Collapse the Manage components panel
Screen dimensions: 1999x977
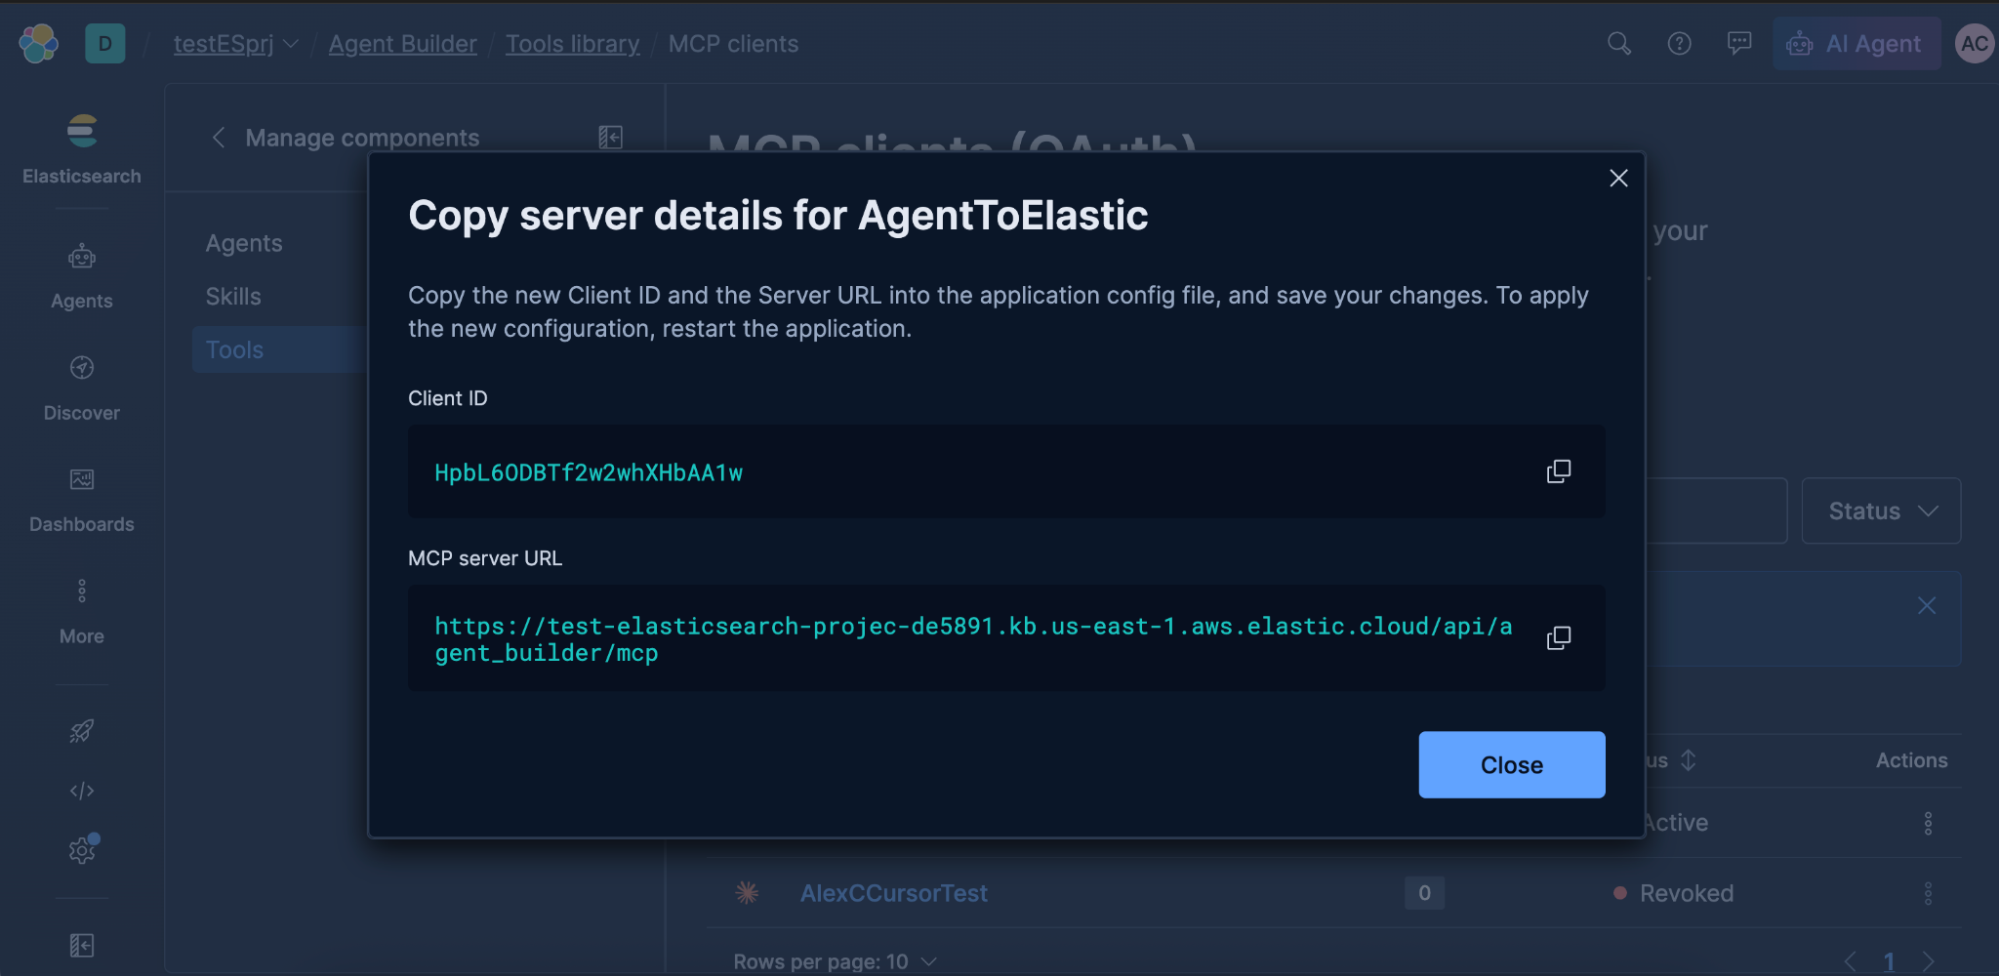[x=610, y=137]
